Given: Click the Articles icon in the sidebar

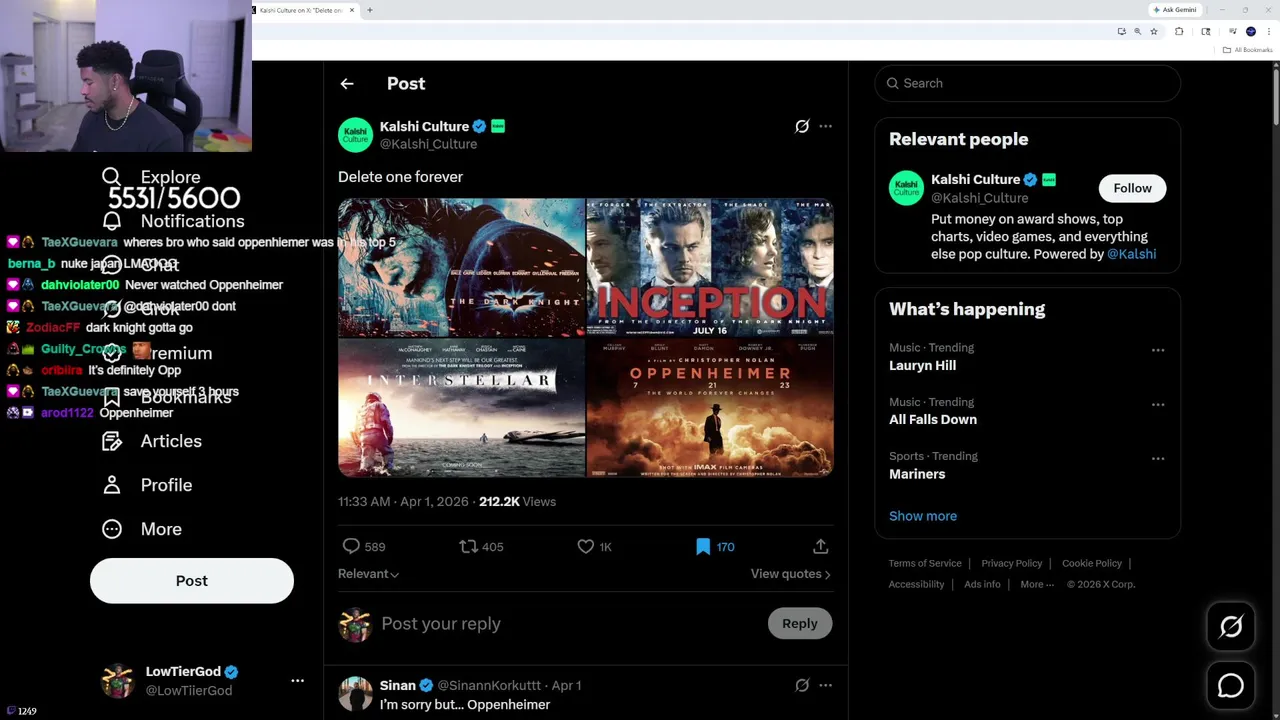Looking at the screenshot, I should [x=112, y=441].
